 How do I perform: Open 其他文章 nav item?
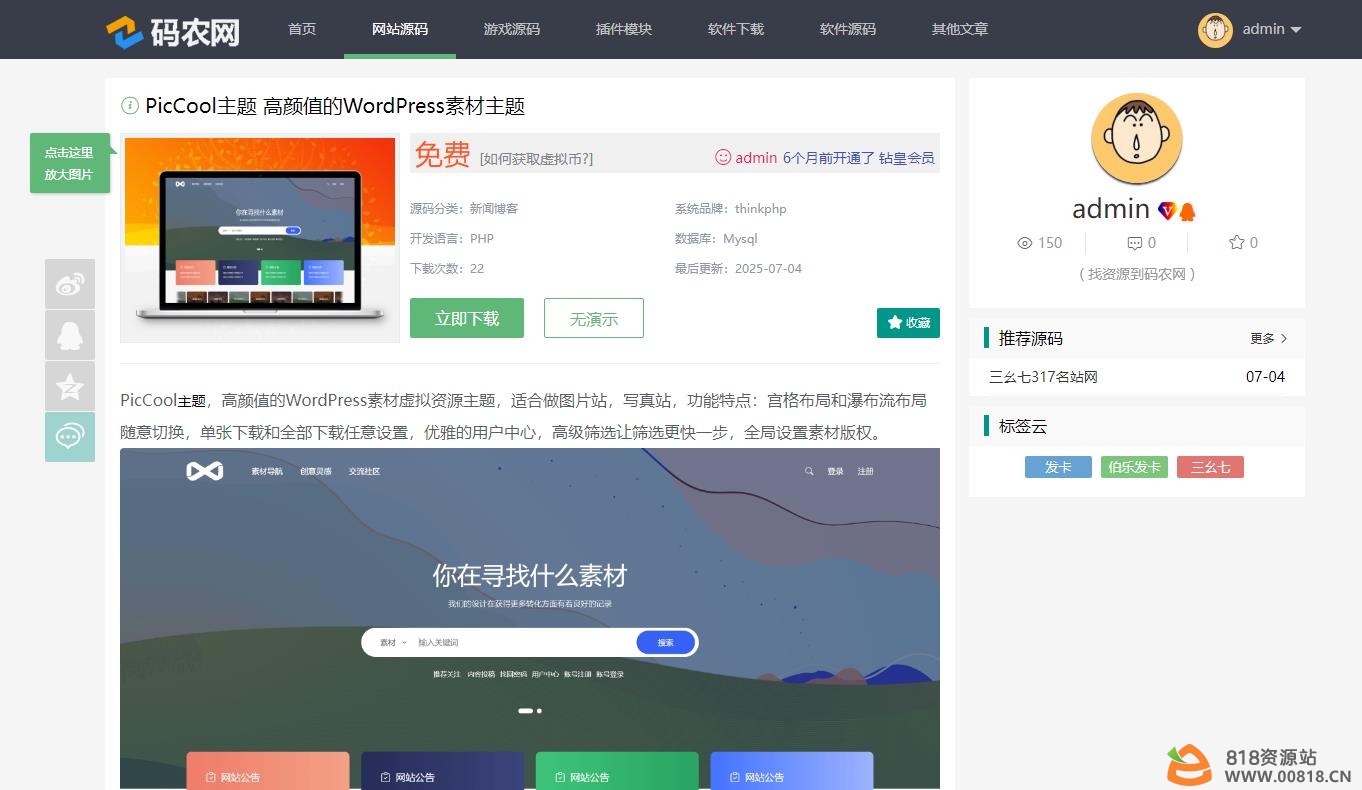(960, 29)
